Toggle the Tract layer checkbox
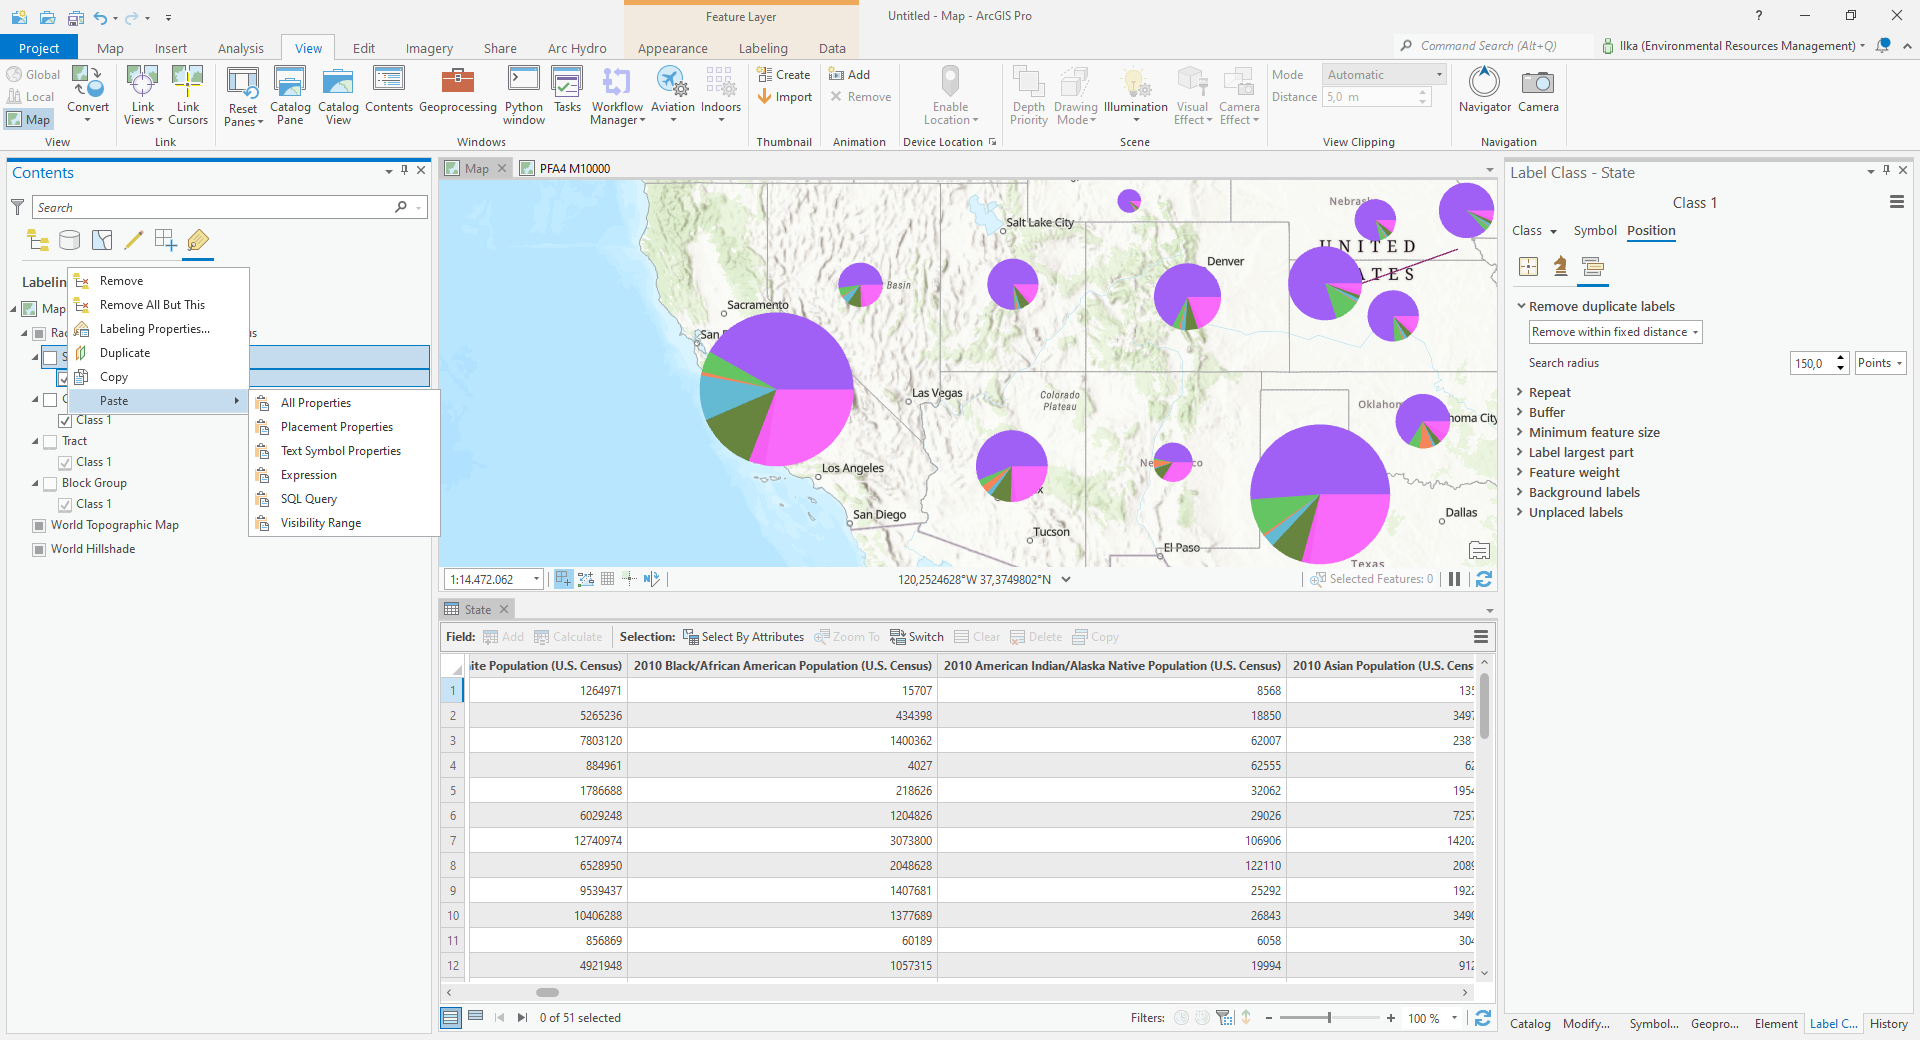Screen dimensions: 1920x1040 [50, 442]
